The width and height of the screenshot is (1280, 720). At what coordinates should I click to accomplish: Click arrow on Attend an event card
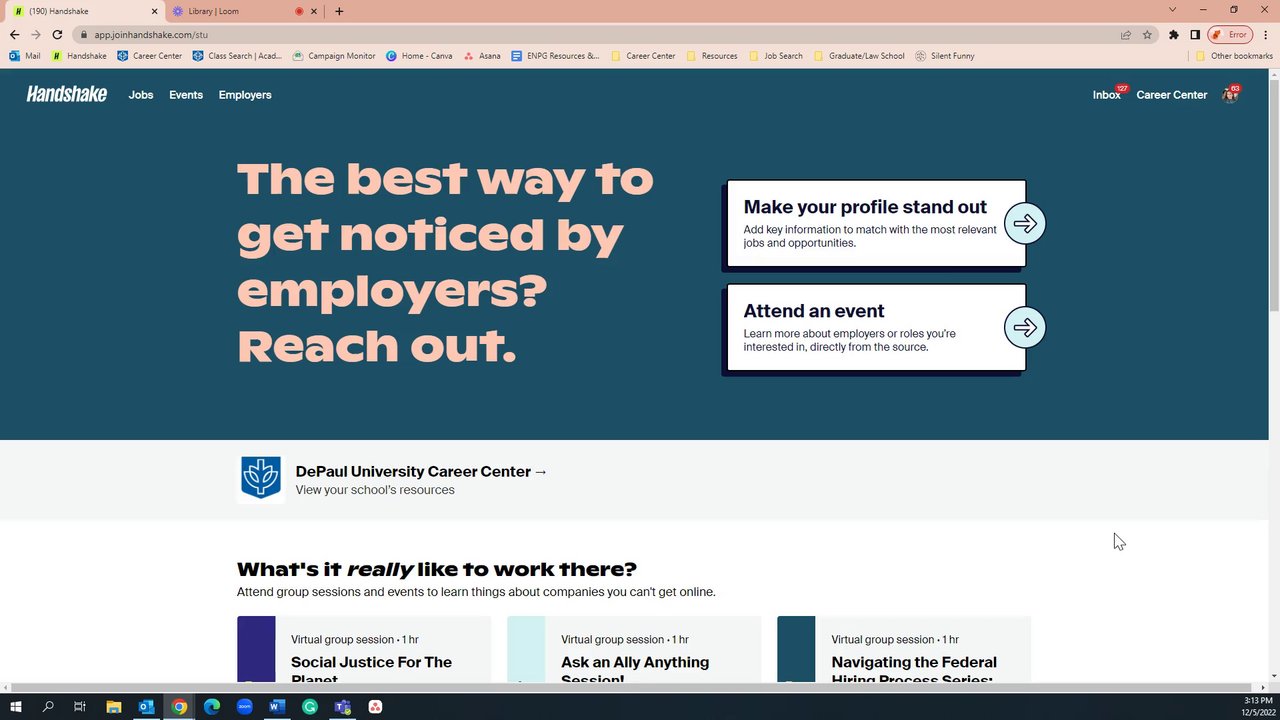(1025, 328)
